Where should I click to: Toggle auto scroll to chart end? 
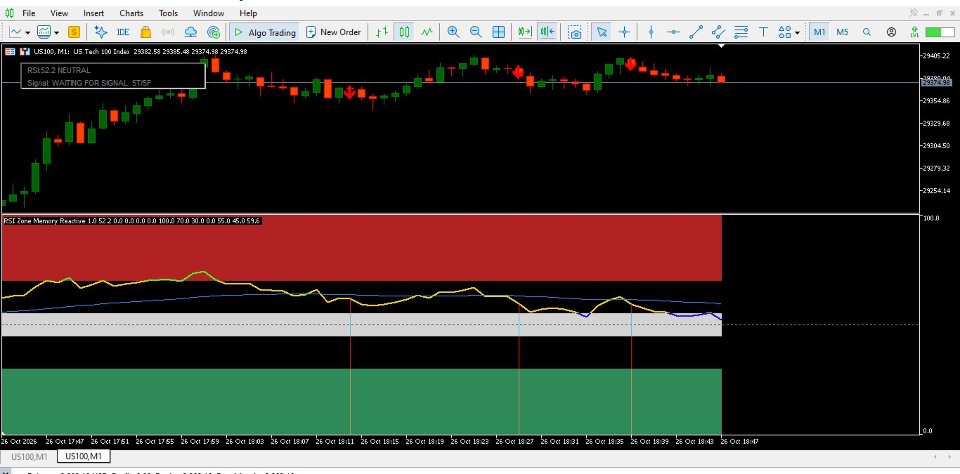(x=525, y=32)
